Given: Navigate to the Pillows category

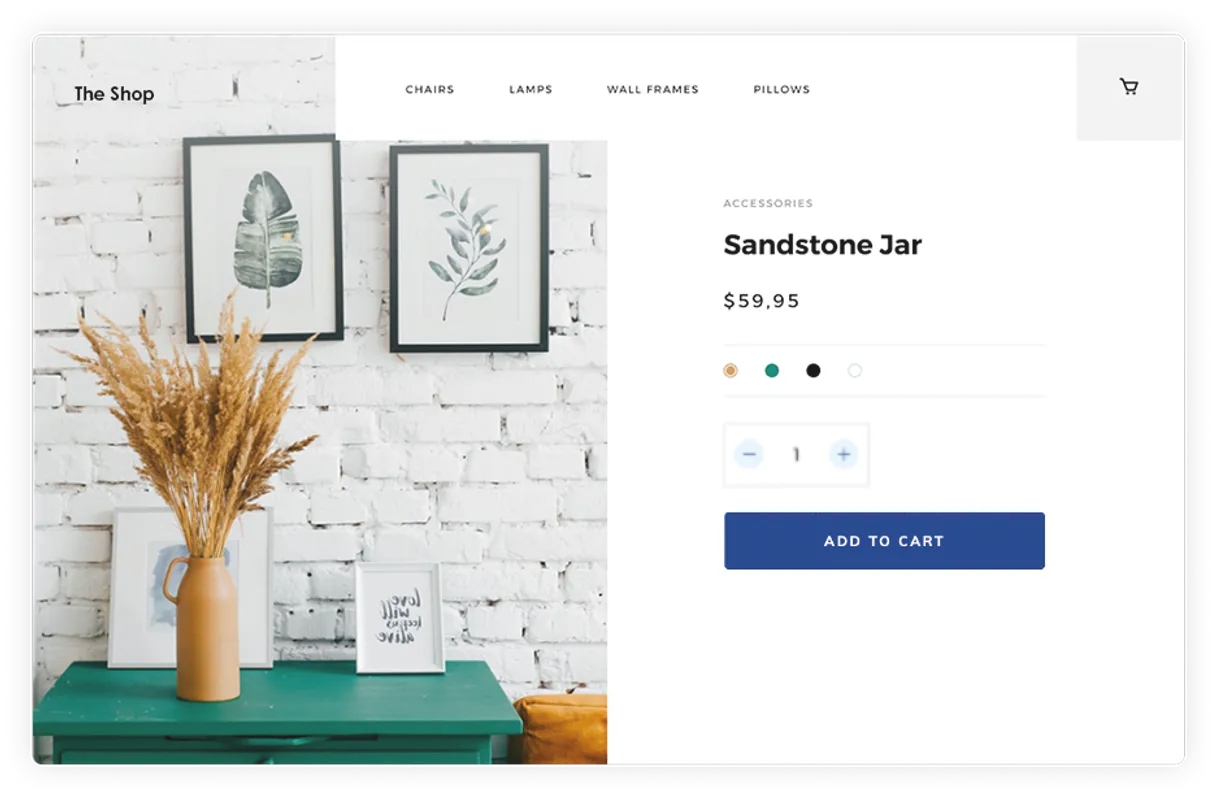Looking at the screenshot, I should click(x=782, y=89).
